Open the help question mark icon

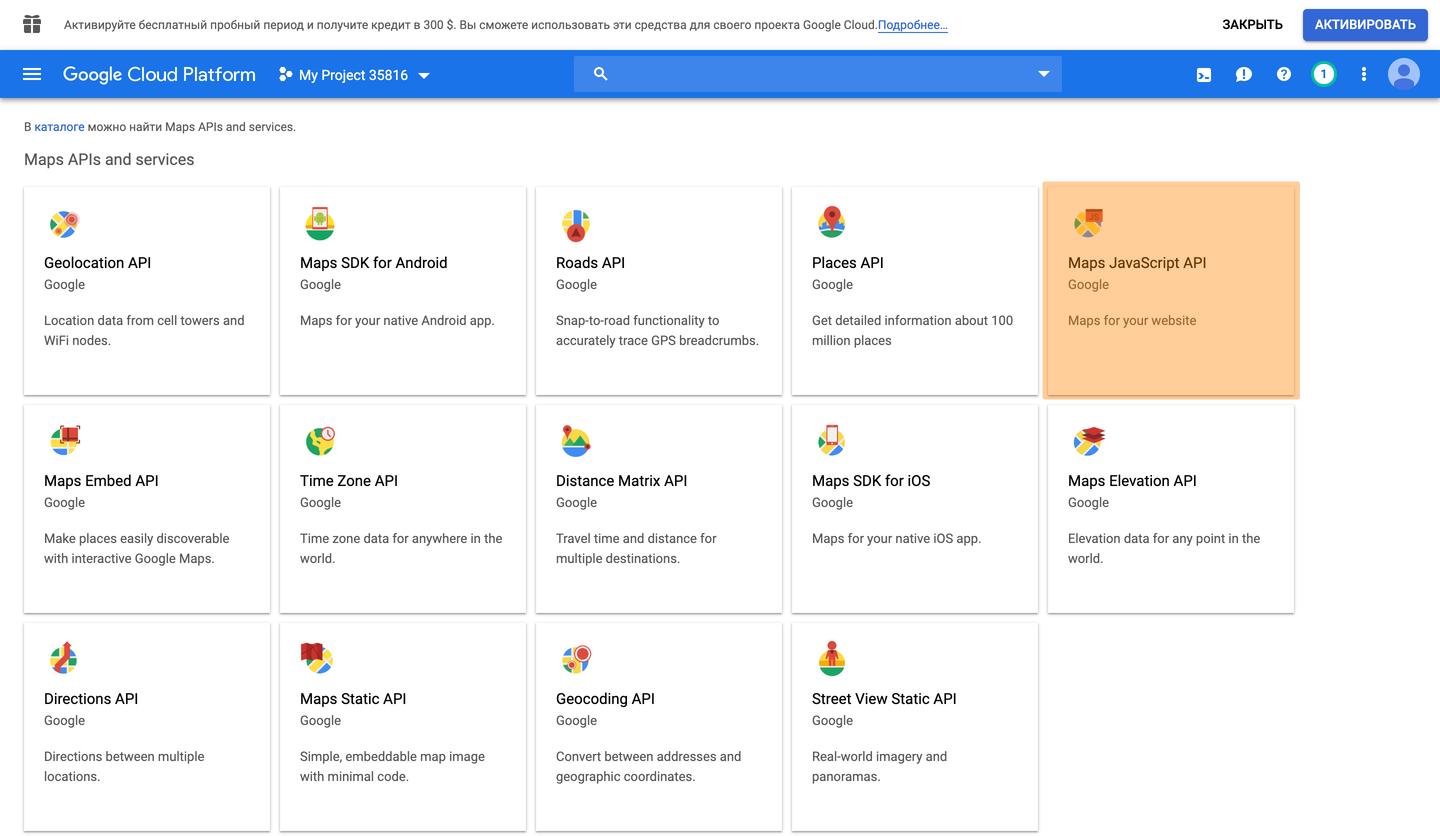[1284, 74]
